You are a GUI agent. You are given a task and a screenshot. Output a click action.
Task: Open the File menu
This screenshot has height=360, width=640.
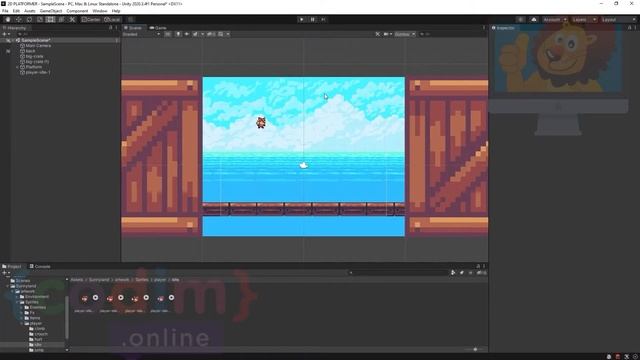point(5,11)
